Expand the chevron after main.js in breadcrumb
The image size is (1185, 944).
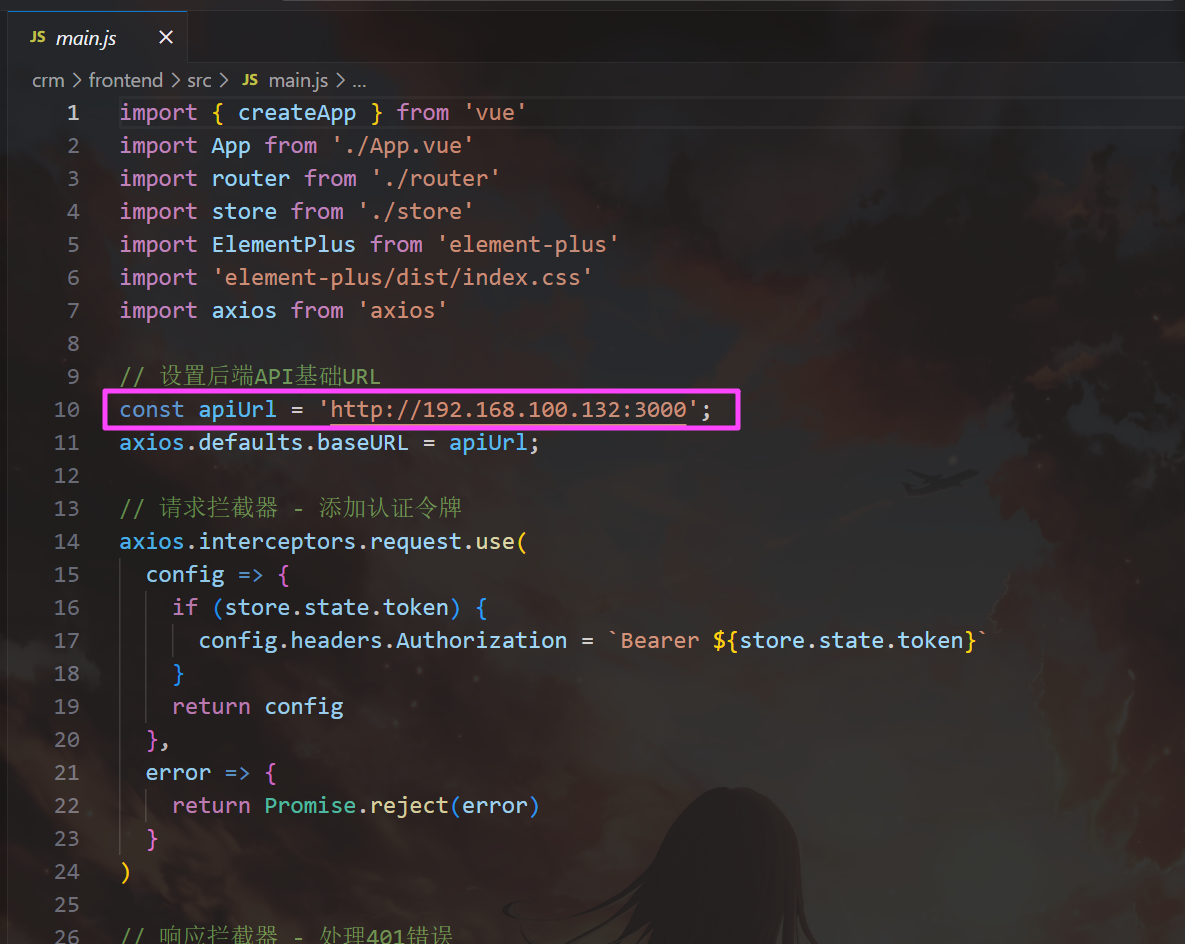340,80
